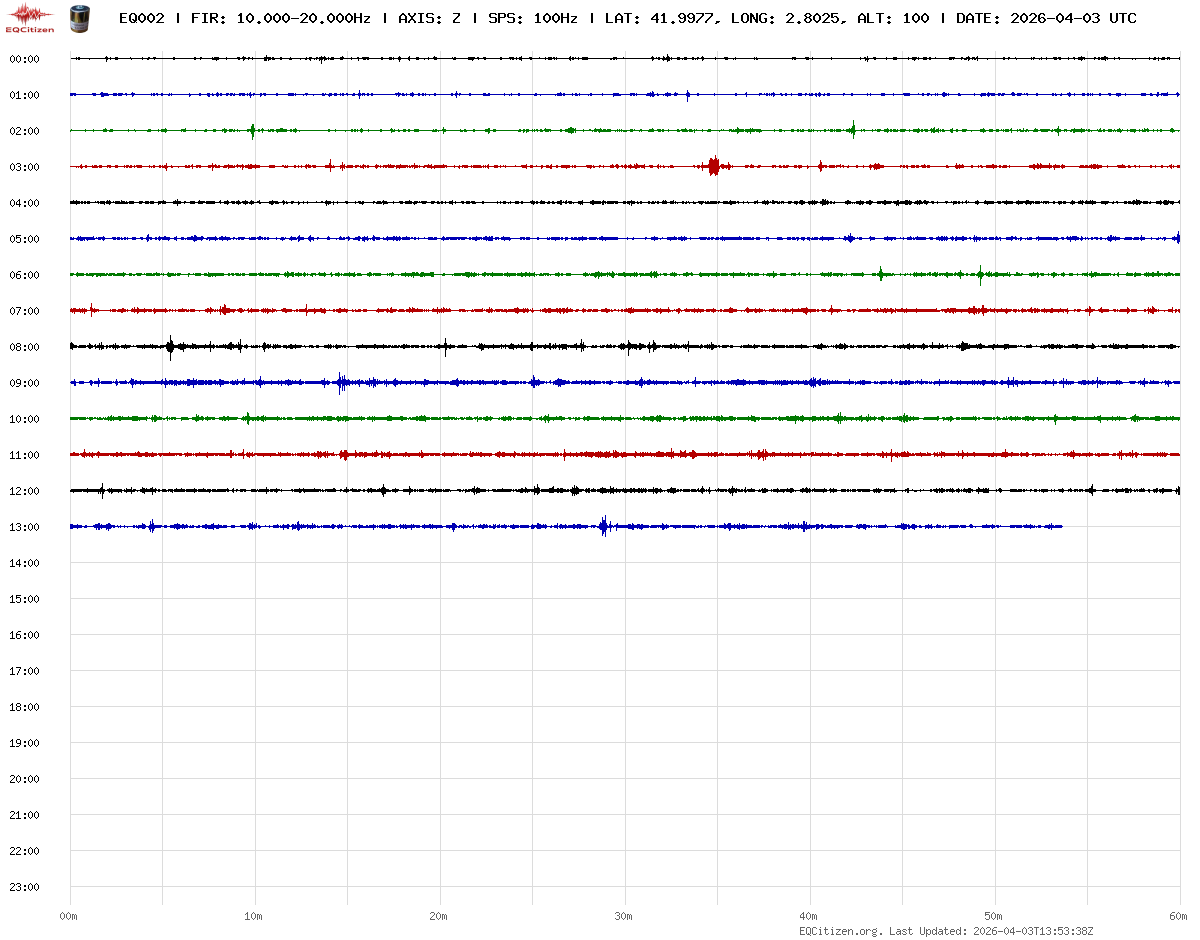Select the 13:00 hour label

click(24, 527)
